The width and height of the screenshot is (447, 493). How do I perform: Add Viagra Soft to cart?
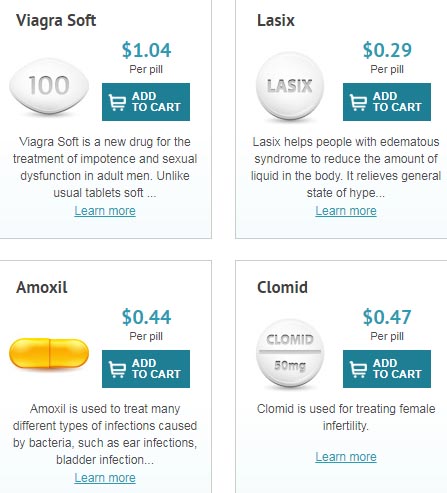pos(146,102)
